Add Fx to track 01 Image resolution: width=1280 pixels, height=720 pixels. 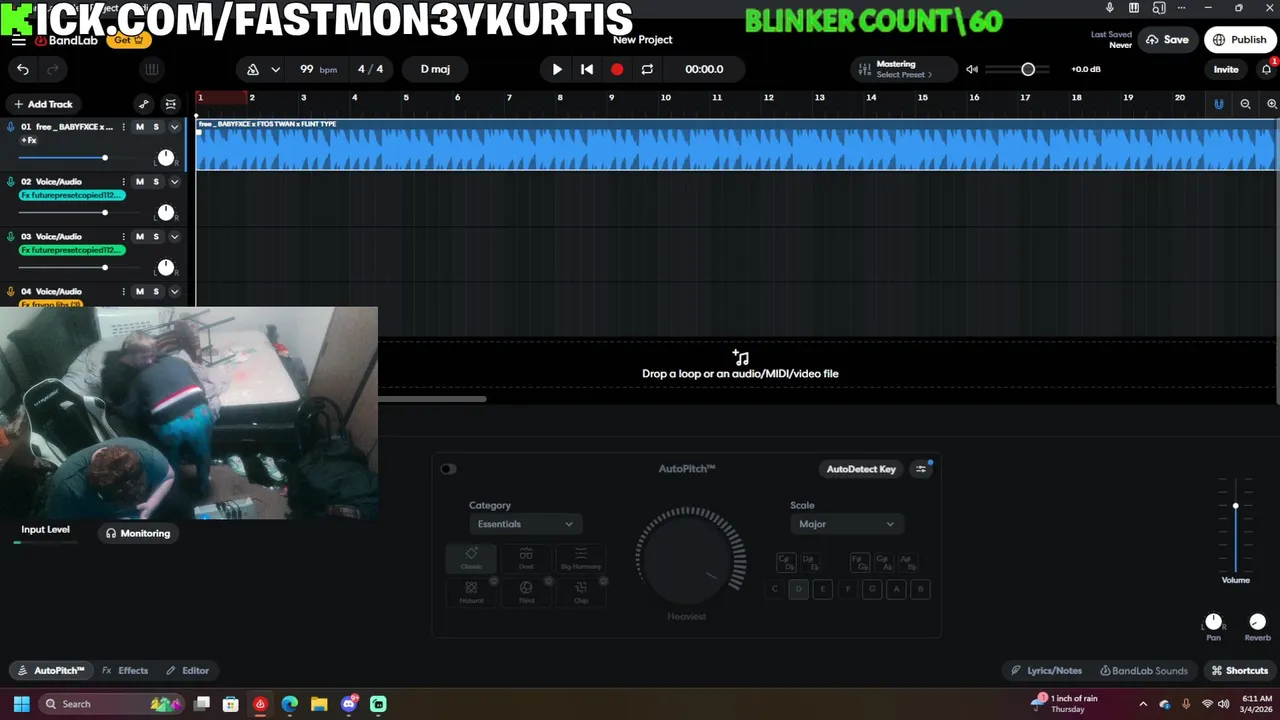click(29, 141)
